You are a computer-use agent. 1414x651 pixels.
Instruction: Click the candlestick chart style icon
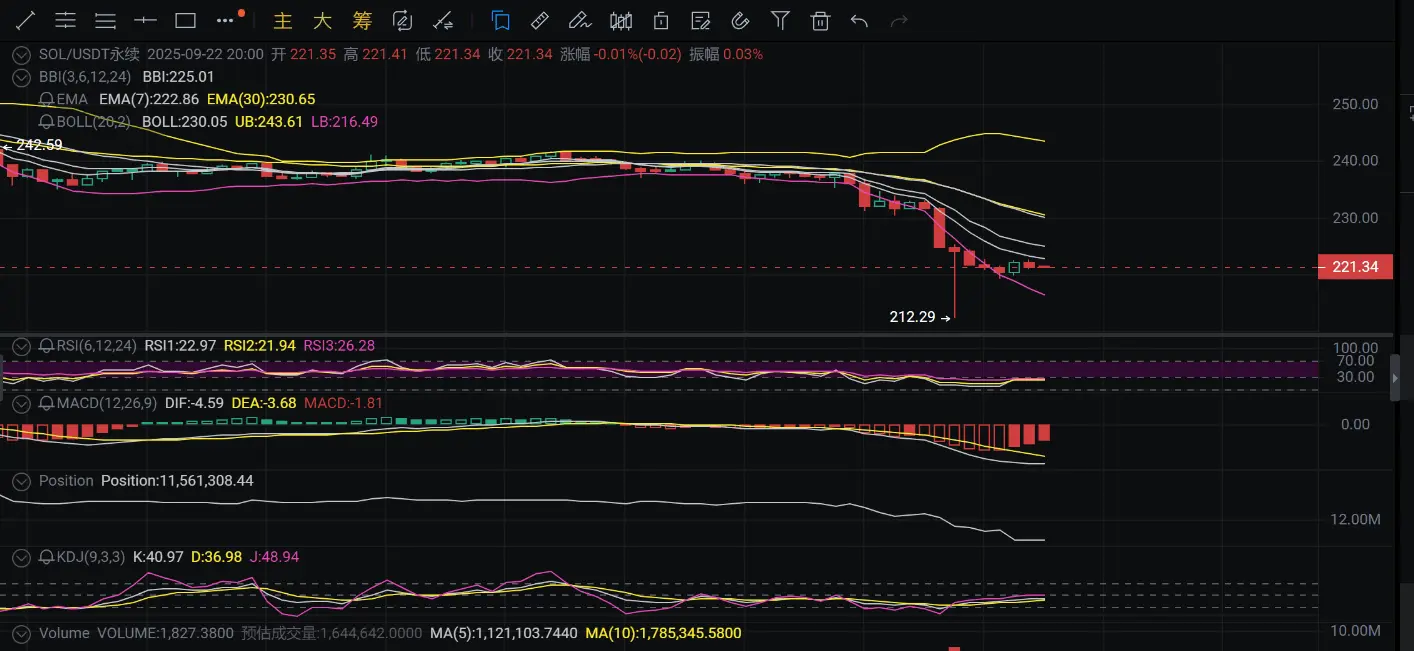click(x=621, y=20)
